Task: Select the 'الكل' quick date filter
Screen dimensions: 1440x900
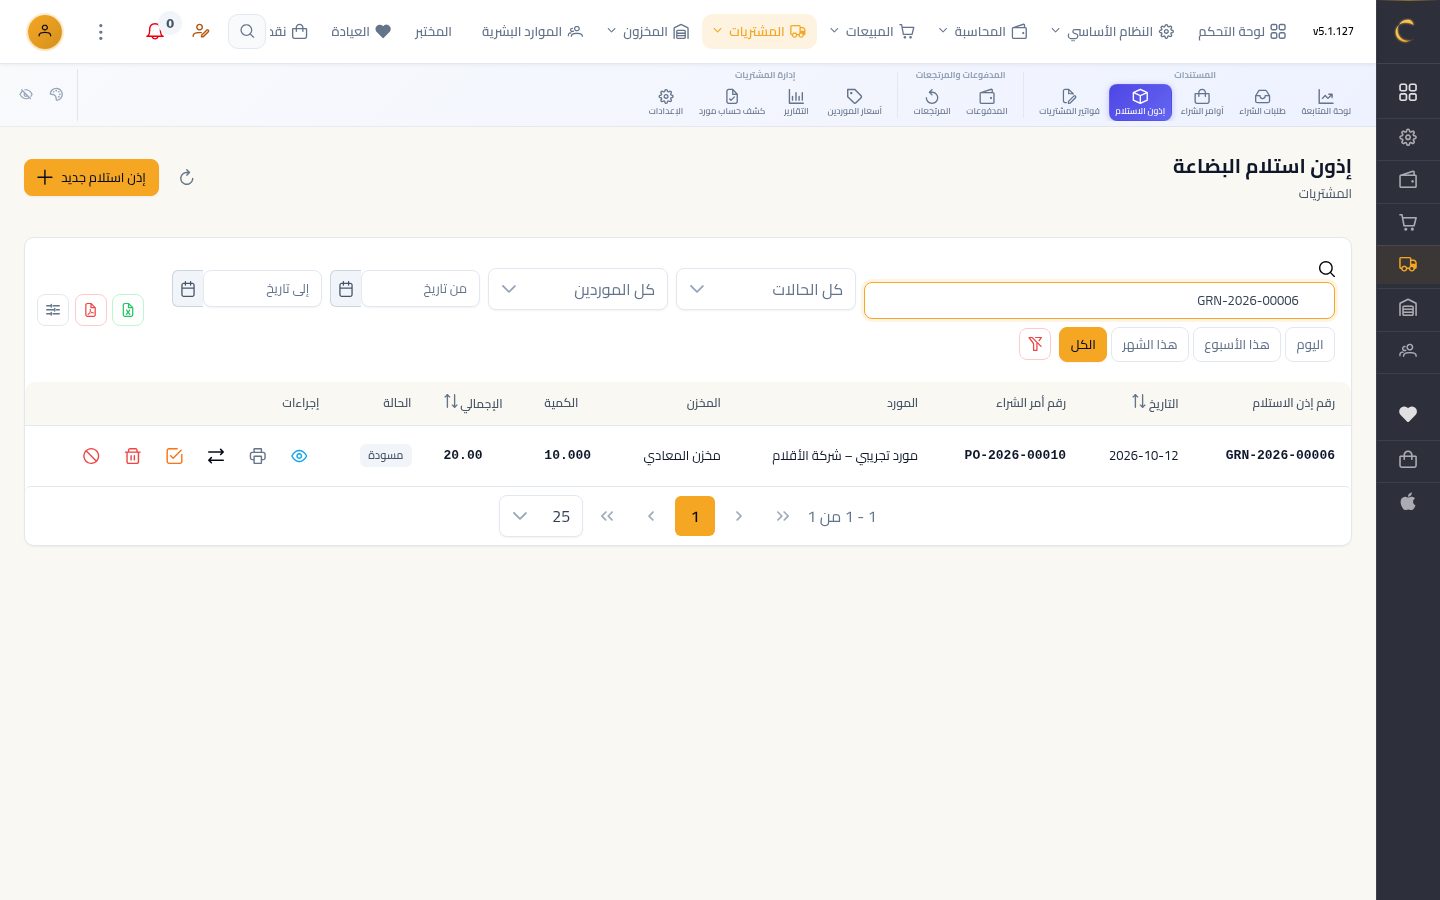Action: pos(1083,345)
